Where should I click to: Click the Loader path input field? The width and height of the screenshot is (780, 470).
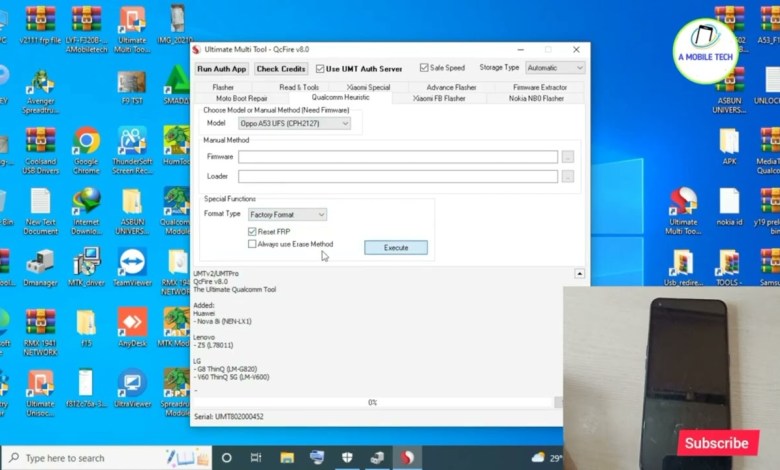398,176
